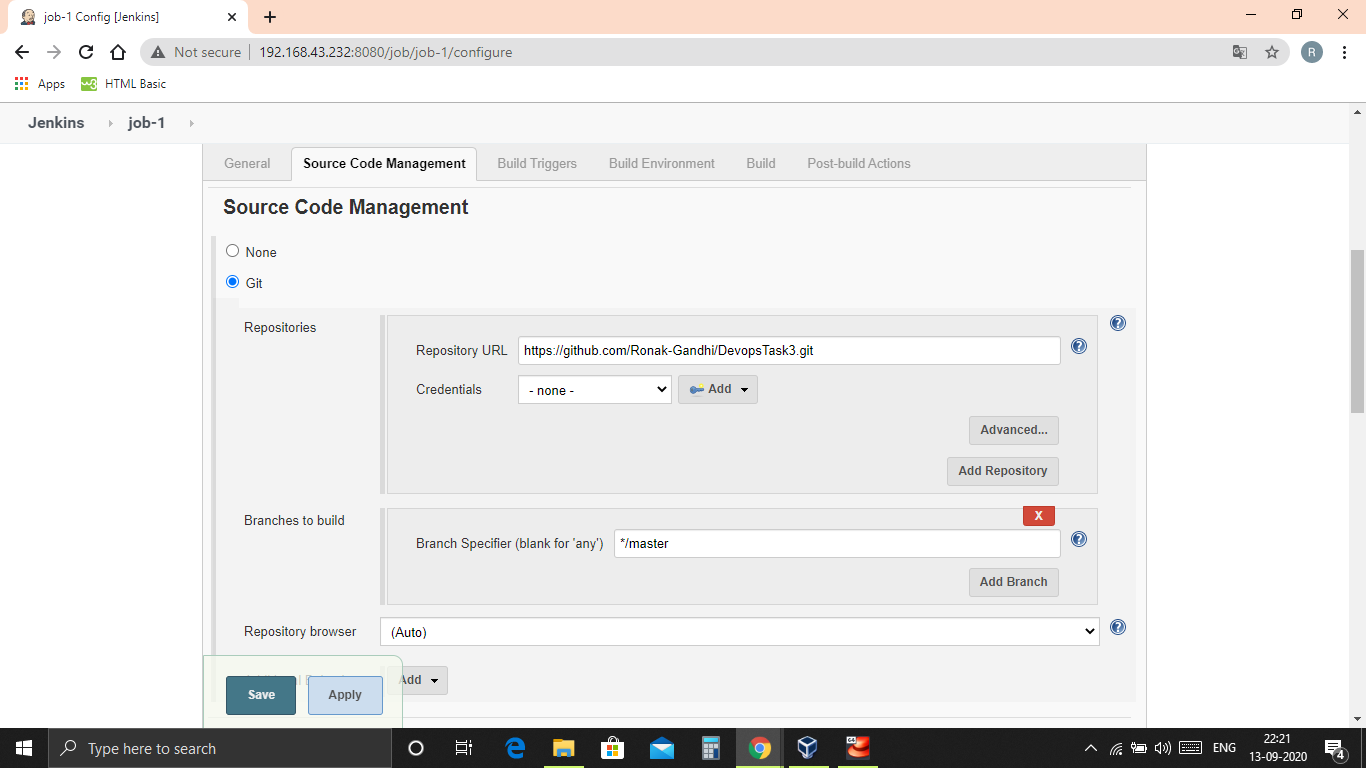Show hidden system tray icons
This screenshot has width=1366, height=768.
click(x=1091, y=748)
